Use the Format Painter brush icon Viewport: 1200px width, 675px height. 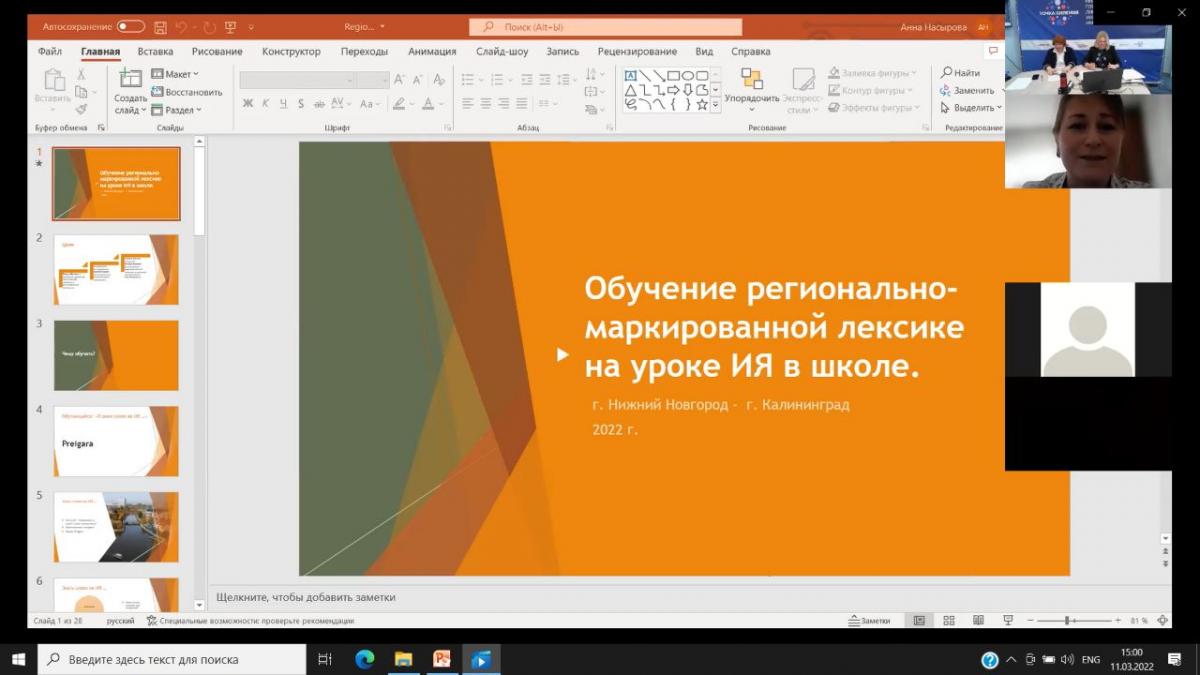click(x=82, y=109)
